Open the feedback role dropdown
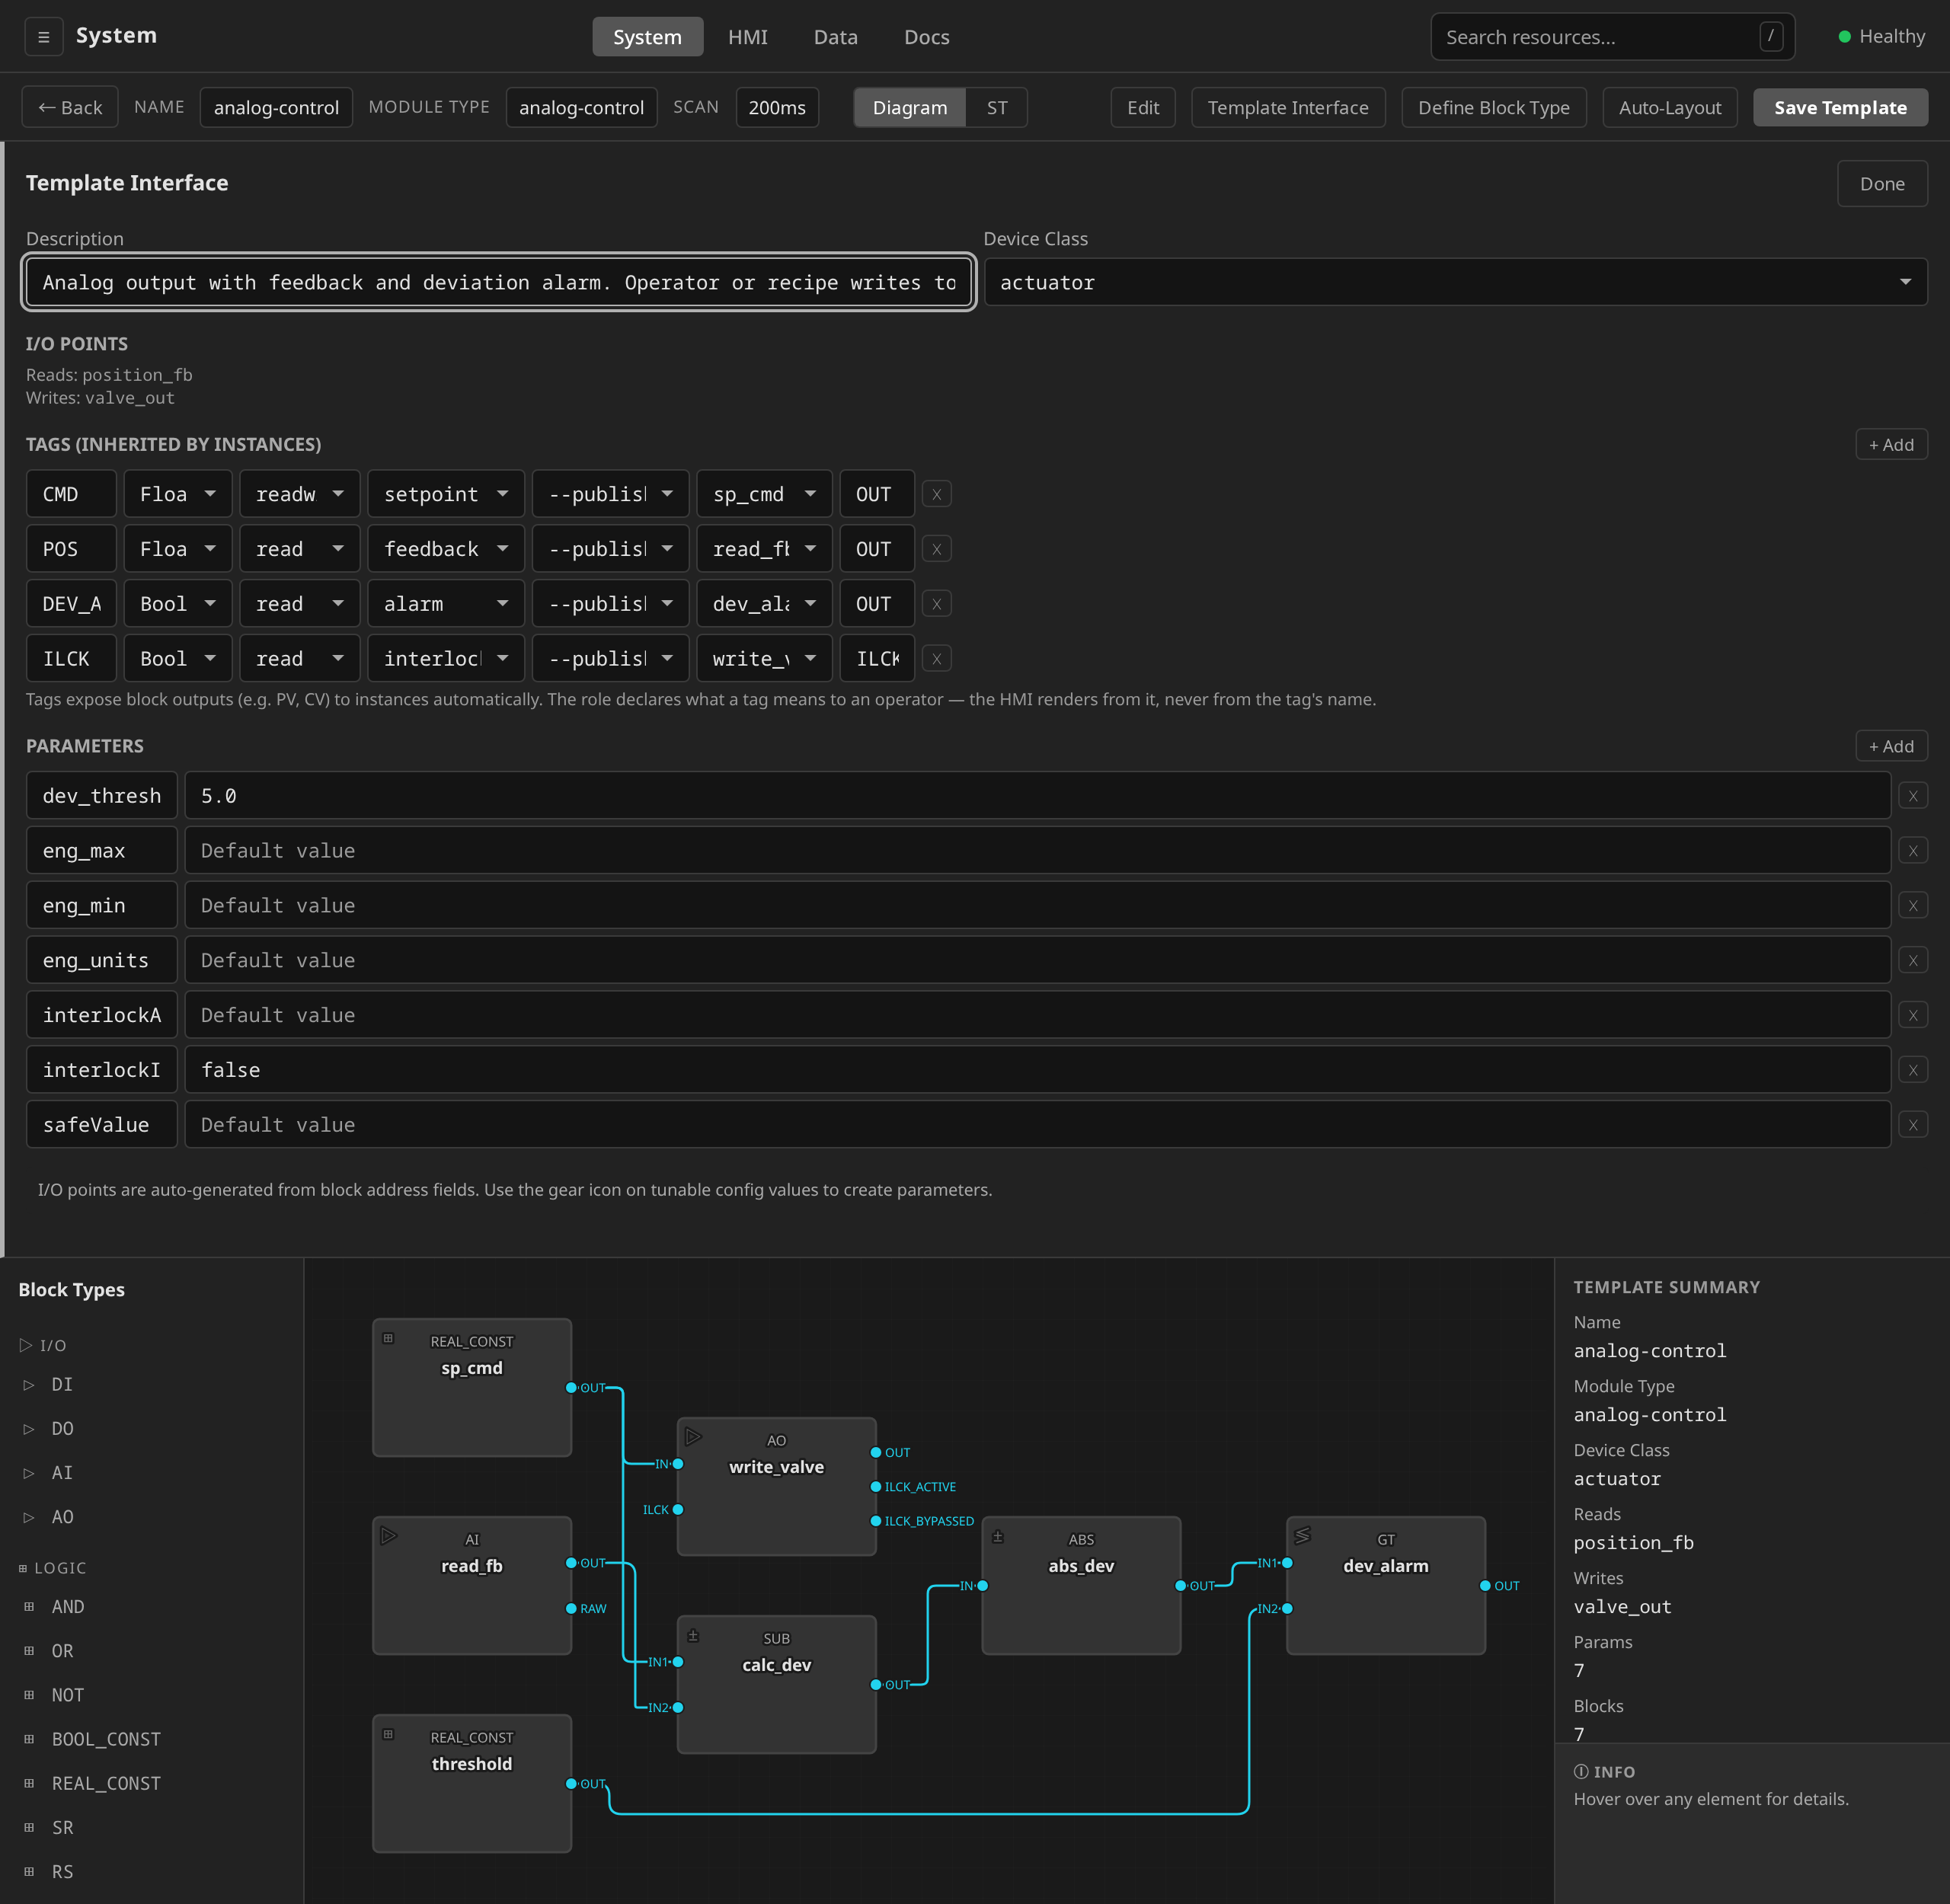The height and width of the screenshot is (1904, 1950). [446, 549]
